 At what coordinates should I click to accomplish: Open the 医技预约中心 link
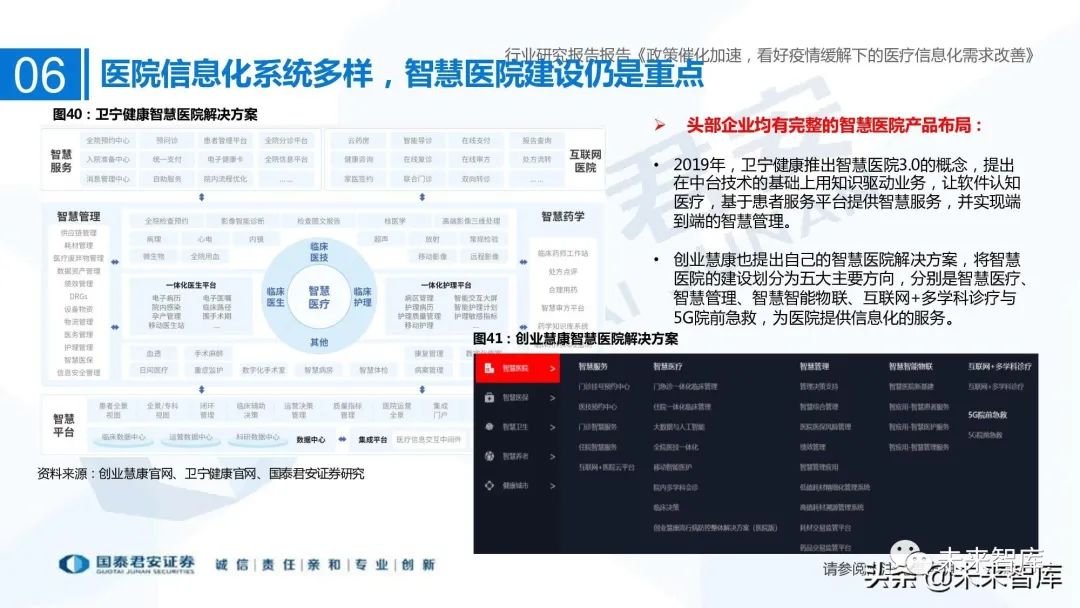598,407
